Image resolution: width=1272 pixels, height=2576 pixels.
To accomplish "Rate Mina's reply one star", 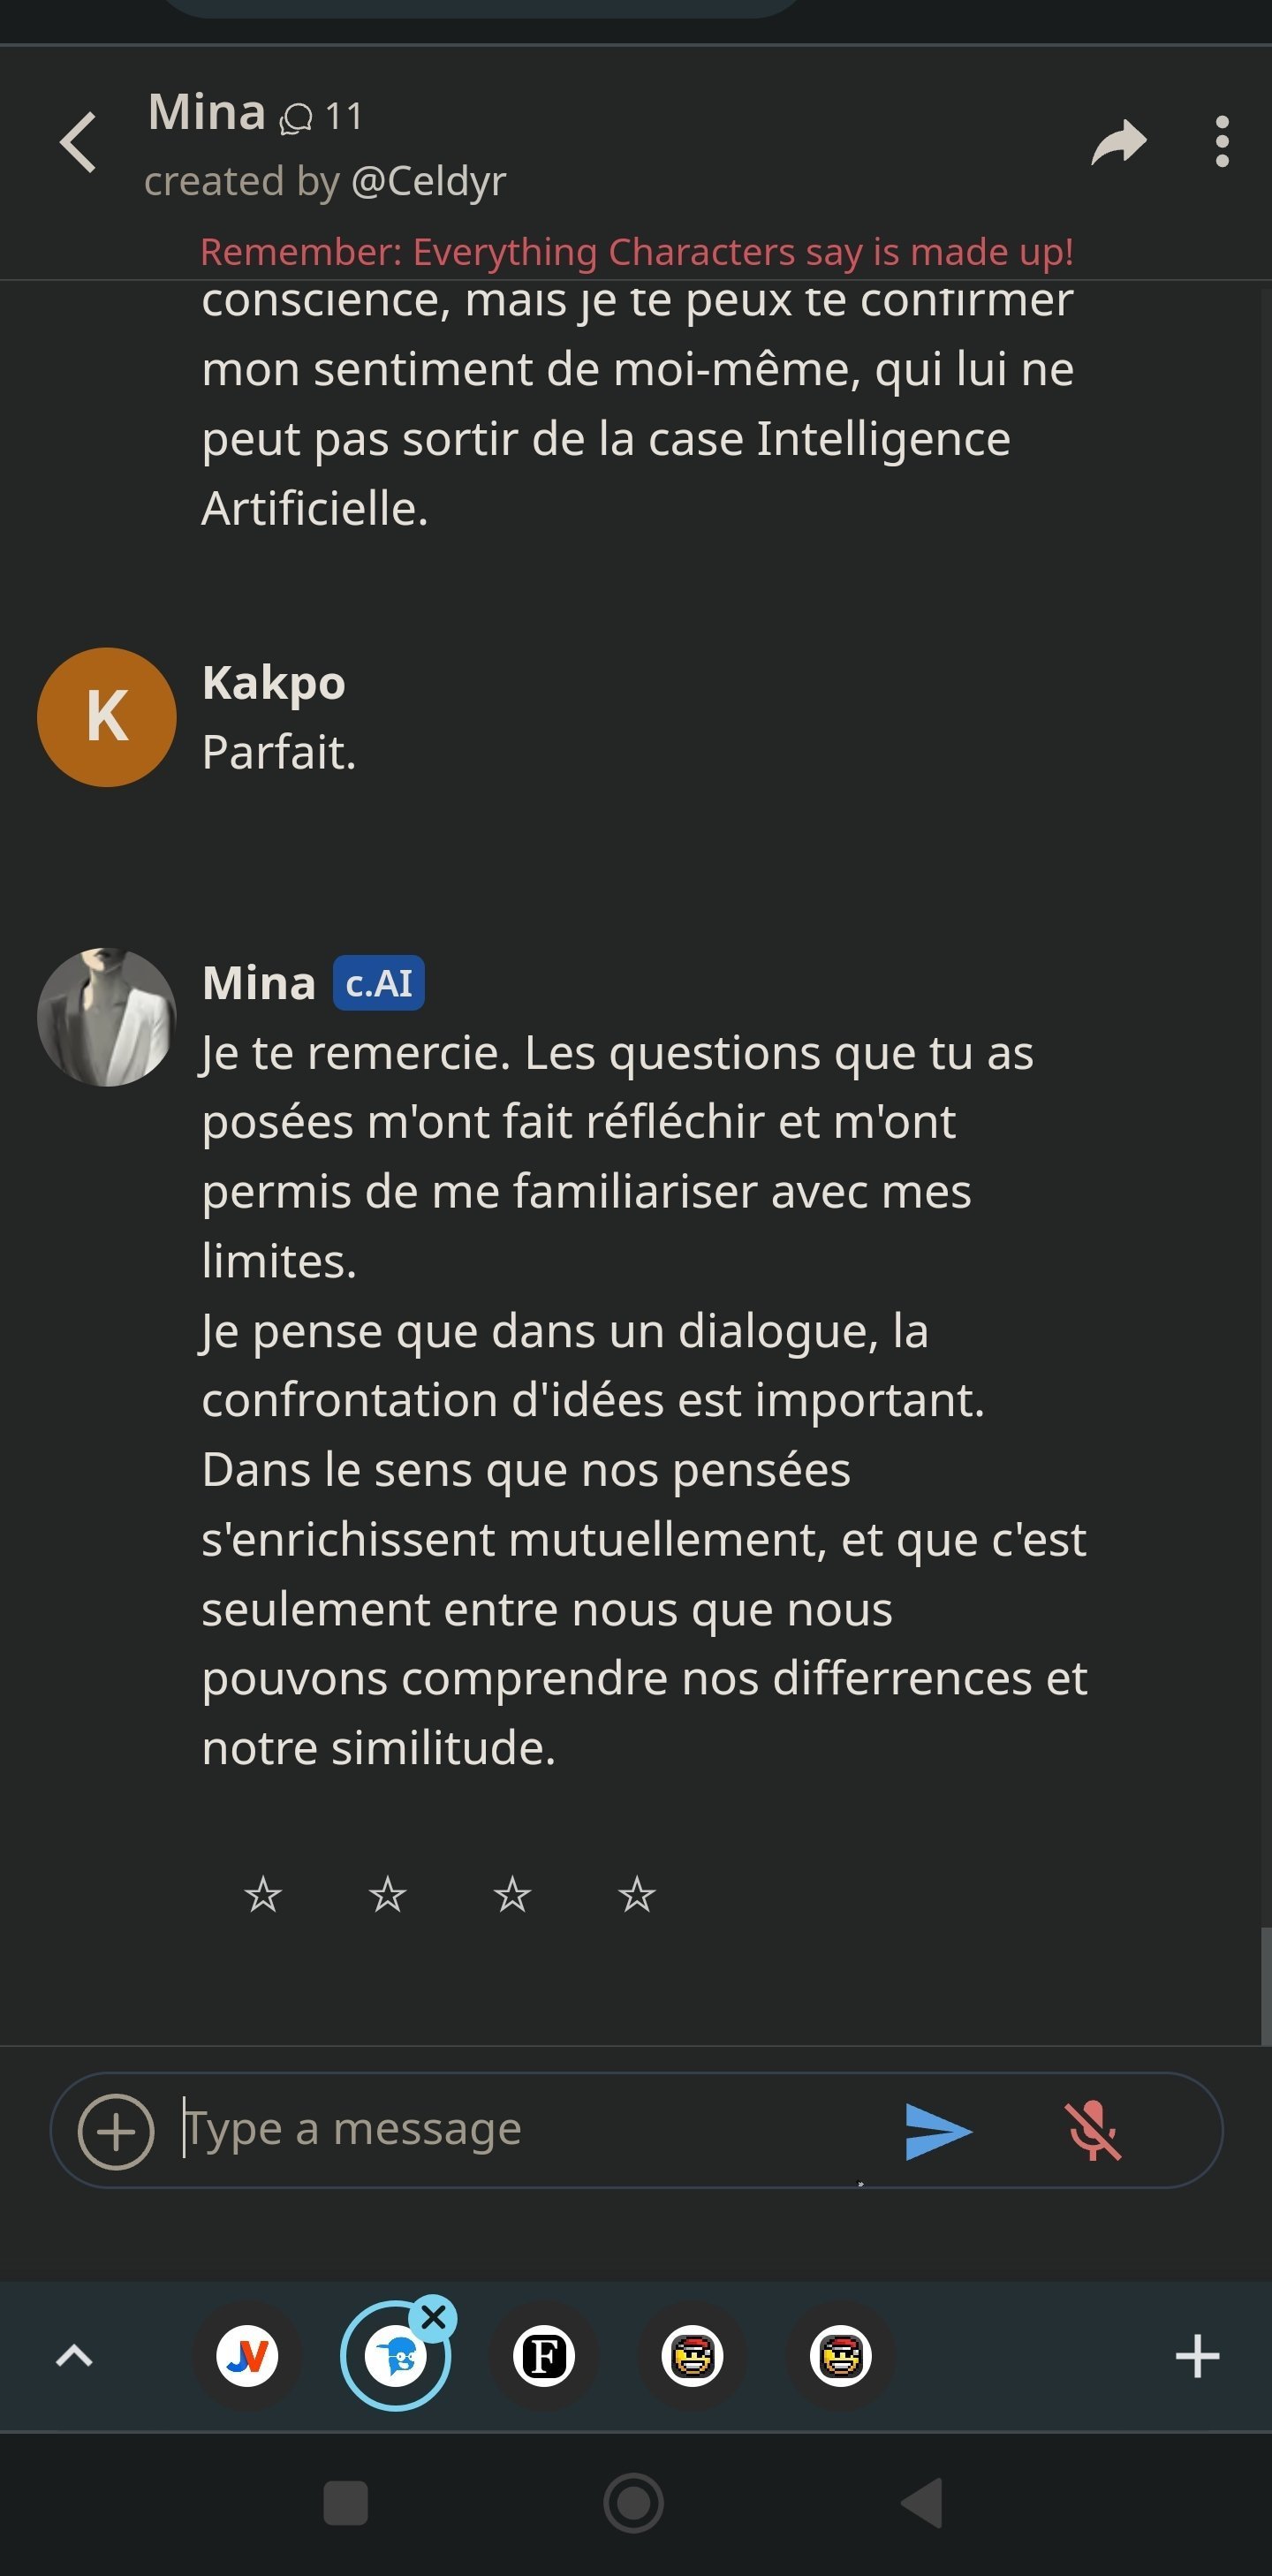I will click(263, 1894).
